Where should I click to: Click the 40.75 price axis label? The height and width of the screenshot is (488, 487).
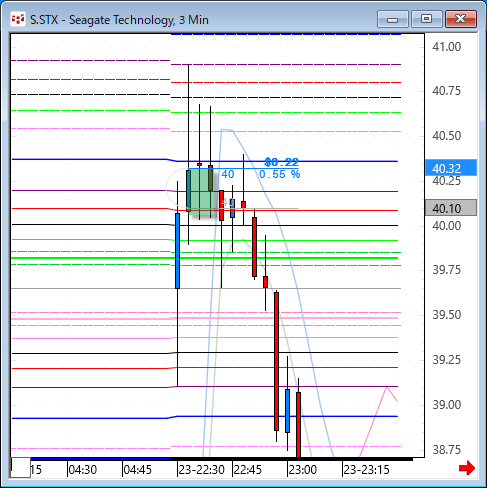pos(447,91)
